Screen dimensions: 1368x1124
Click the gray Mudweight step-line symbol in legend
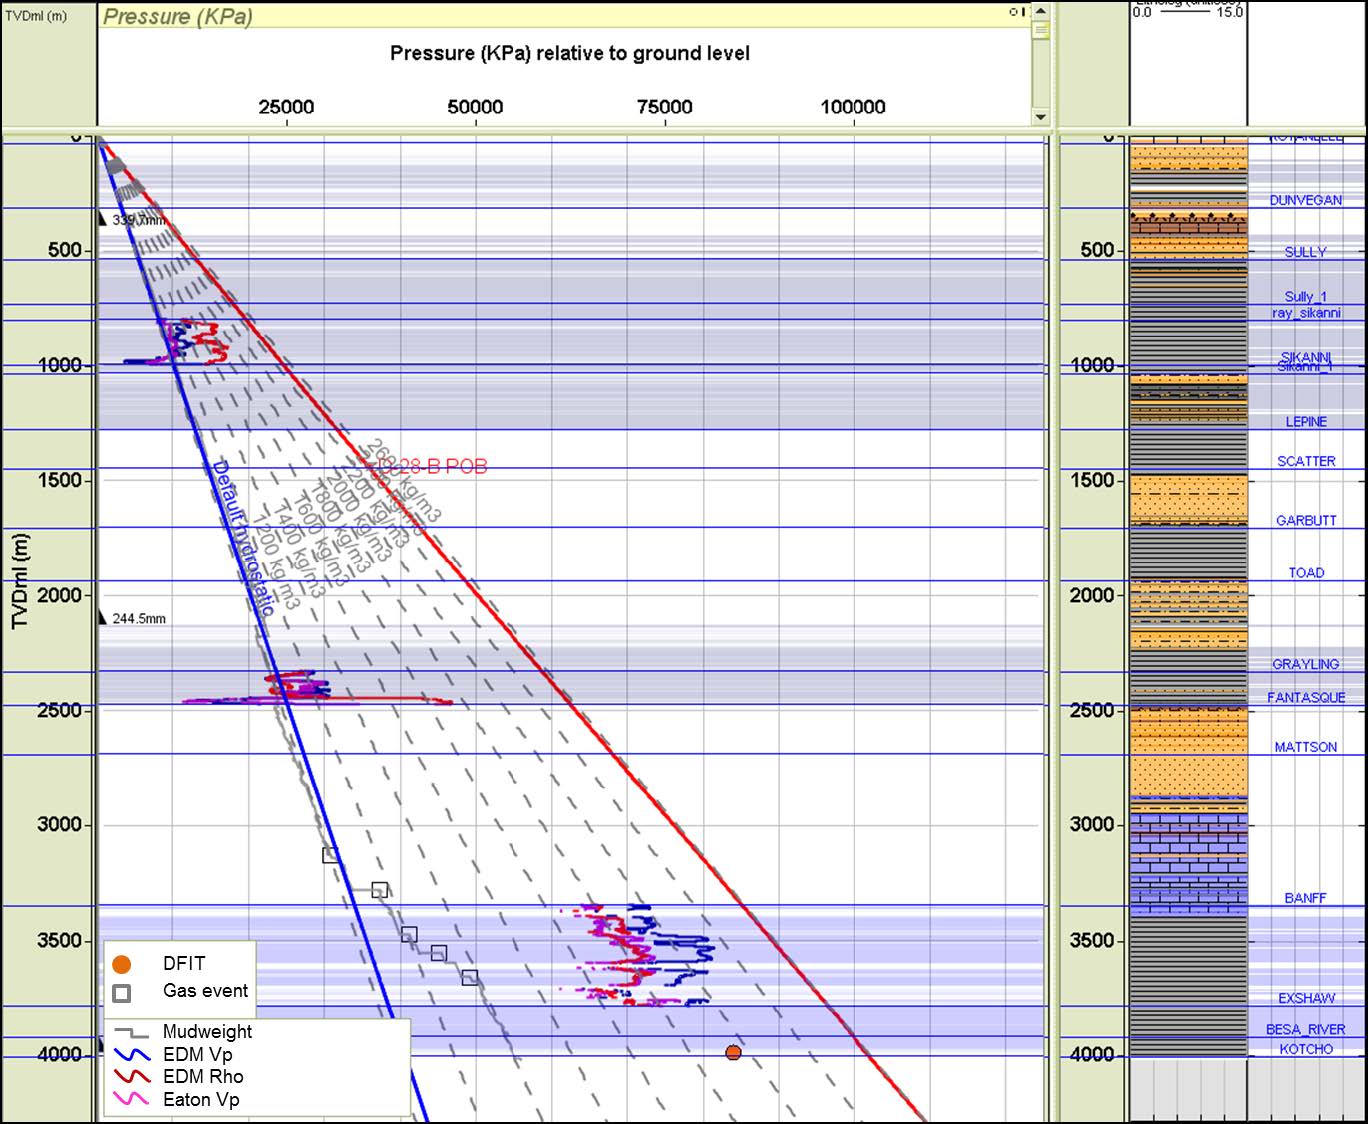pyautogui.click(x=129, y=1031)
